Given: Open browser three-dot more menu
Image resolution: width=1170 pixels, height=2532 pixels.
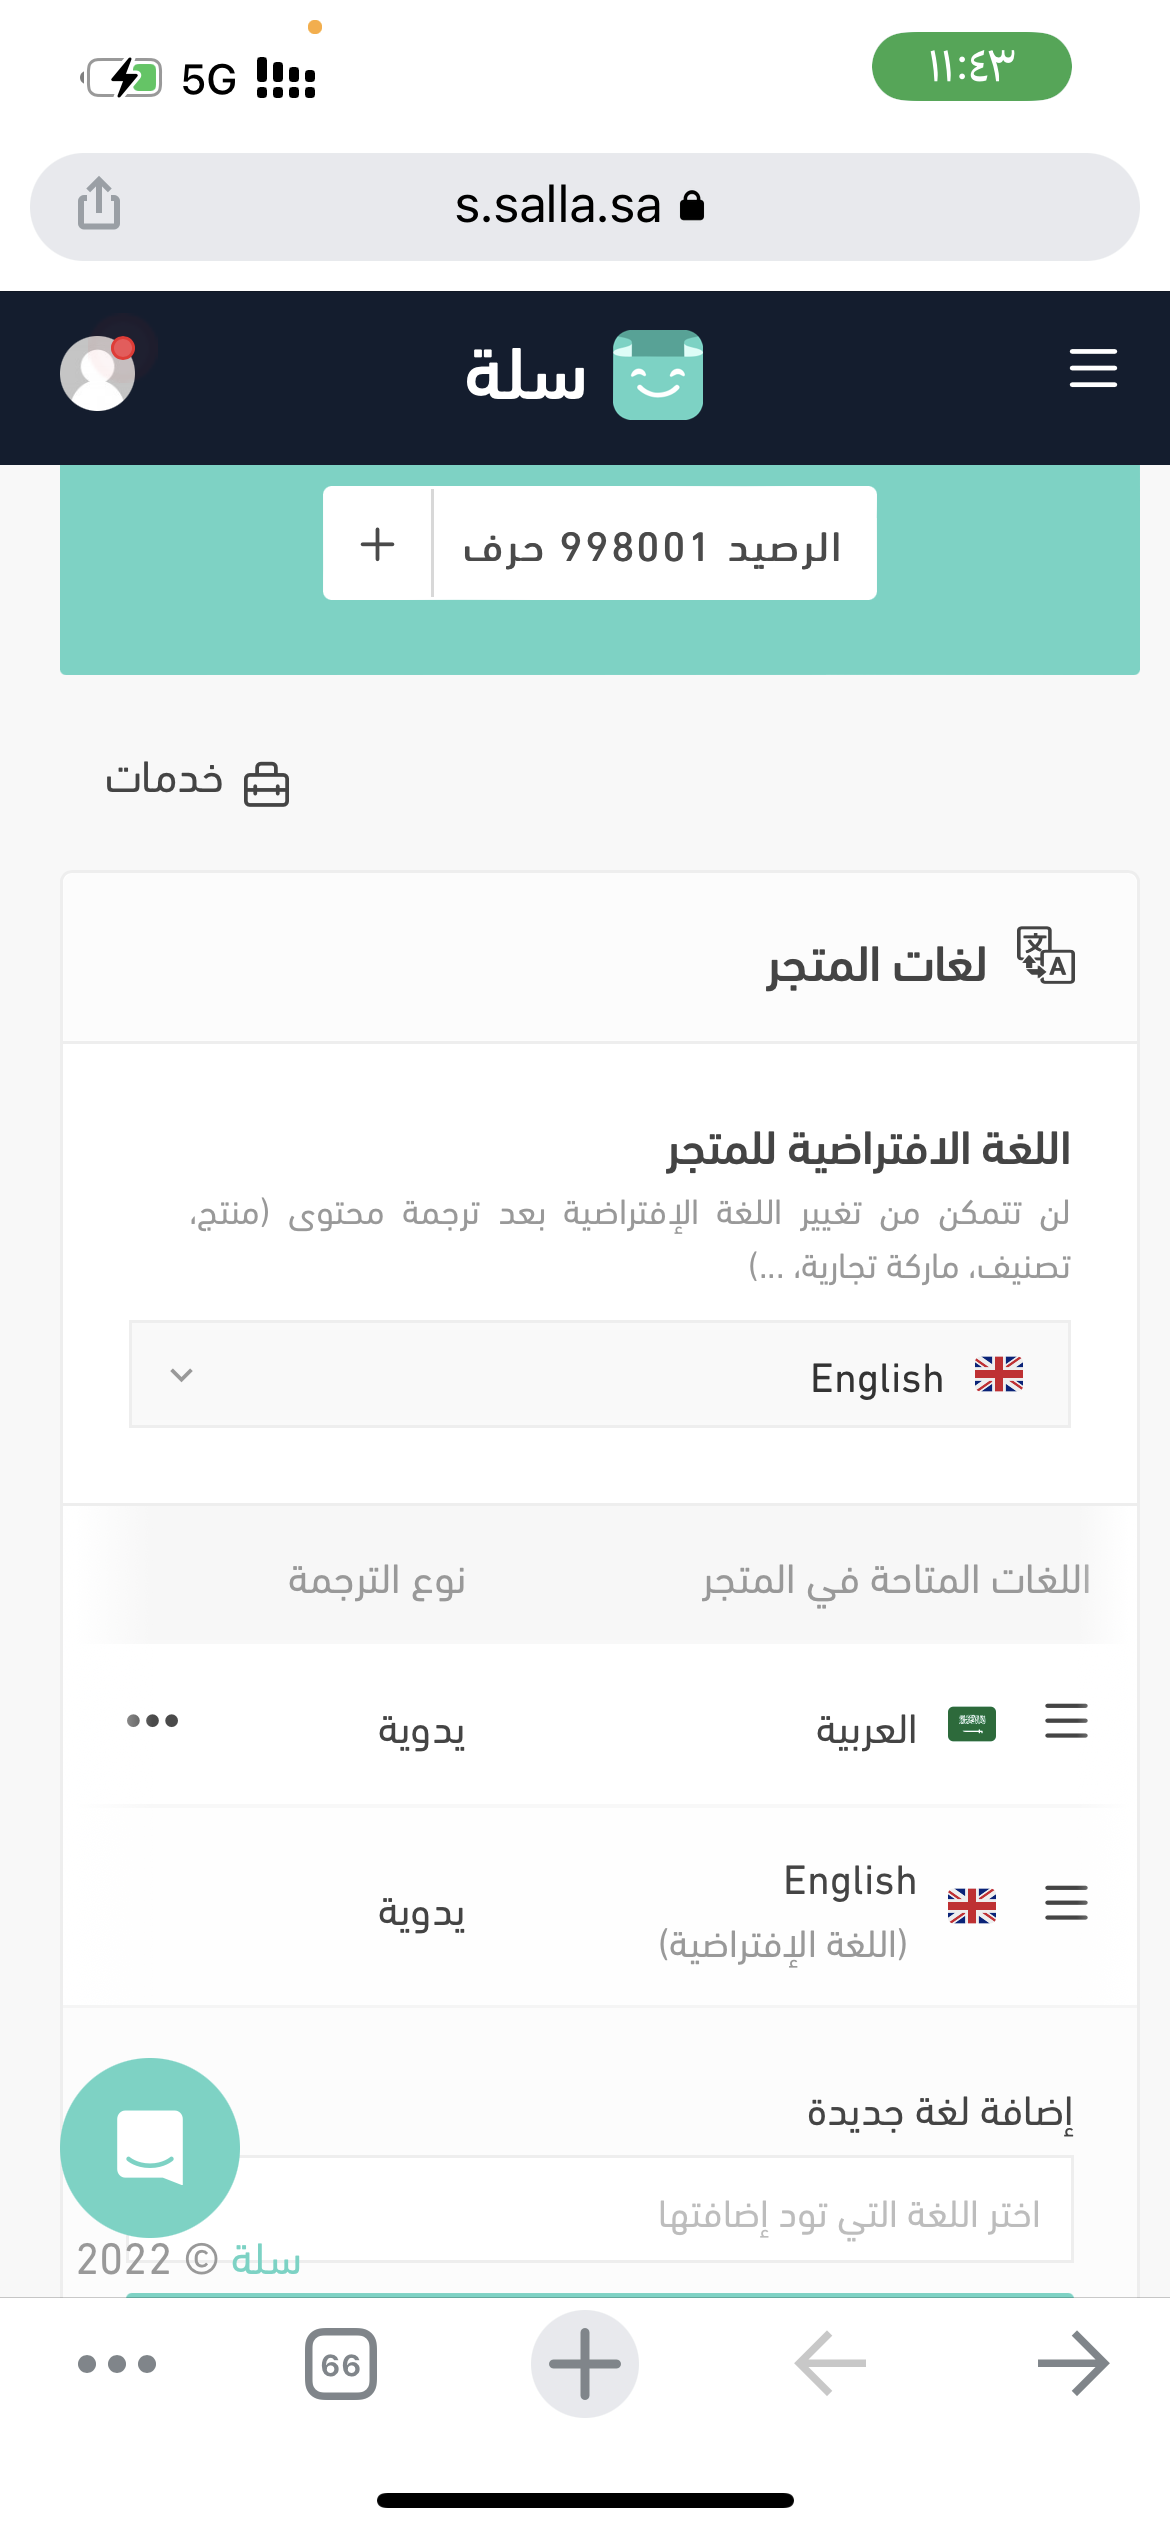Looking at the screenshot, I should [117, 2364].
